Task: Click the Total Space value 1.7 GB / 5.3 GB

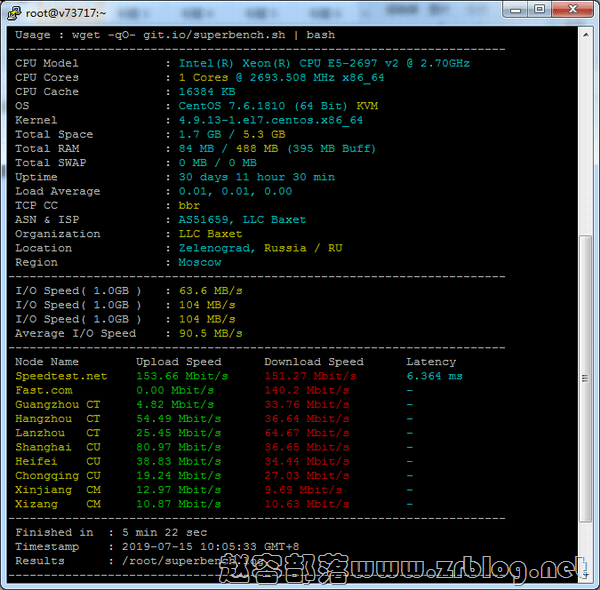Action: (232, 134)
